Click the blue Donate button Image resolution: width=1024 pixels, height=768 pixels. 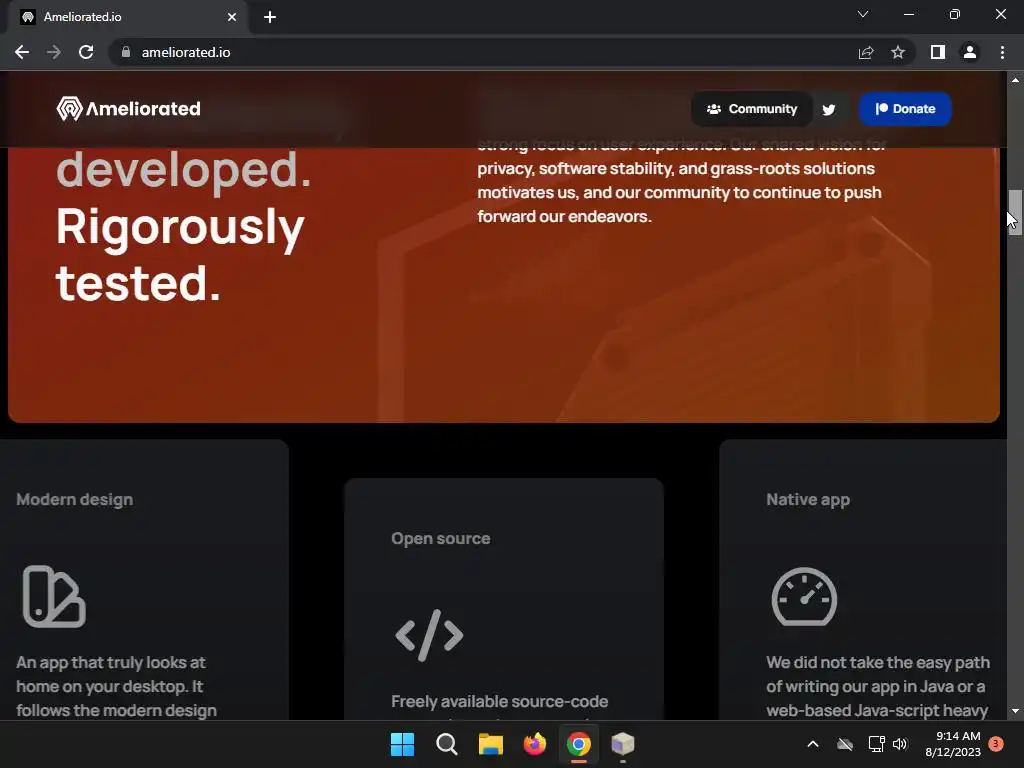(905, 109)
